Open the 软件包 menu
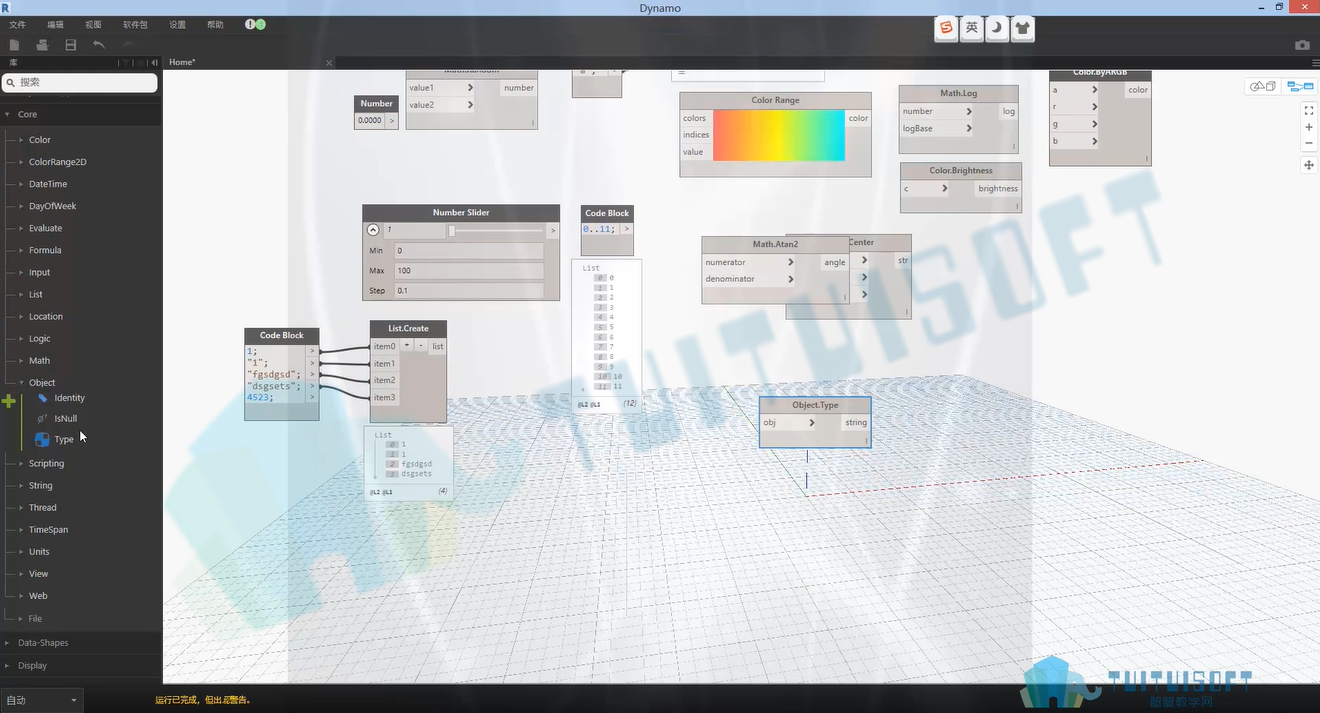1320x713 pixels. (135, 24)
